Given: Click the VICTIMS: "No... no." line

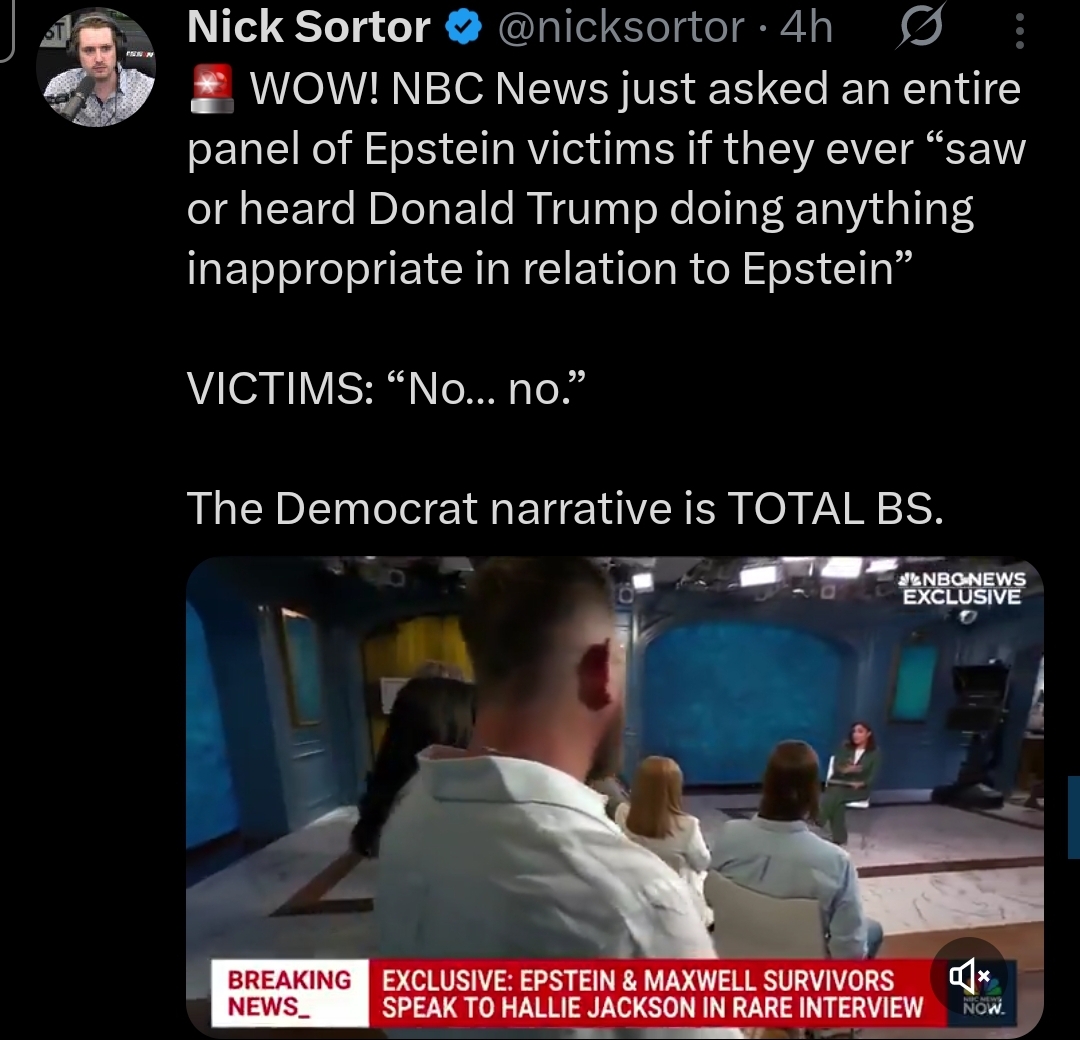Looking at the screenshot, I should tap(386, 389).
